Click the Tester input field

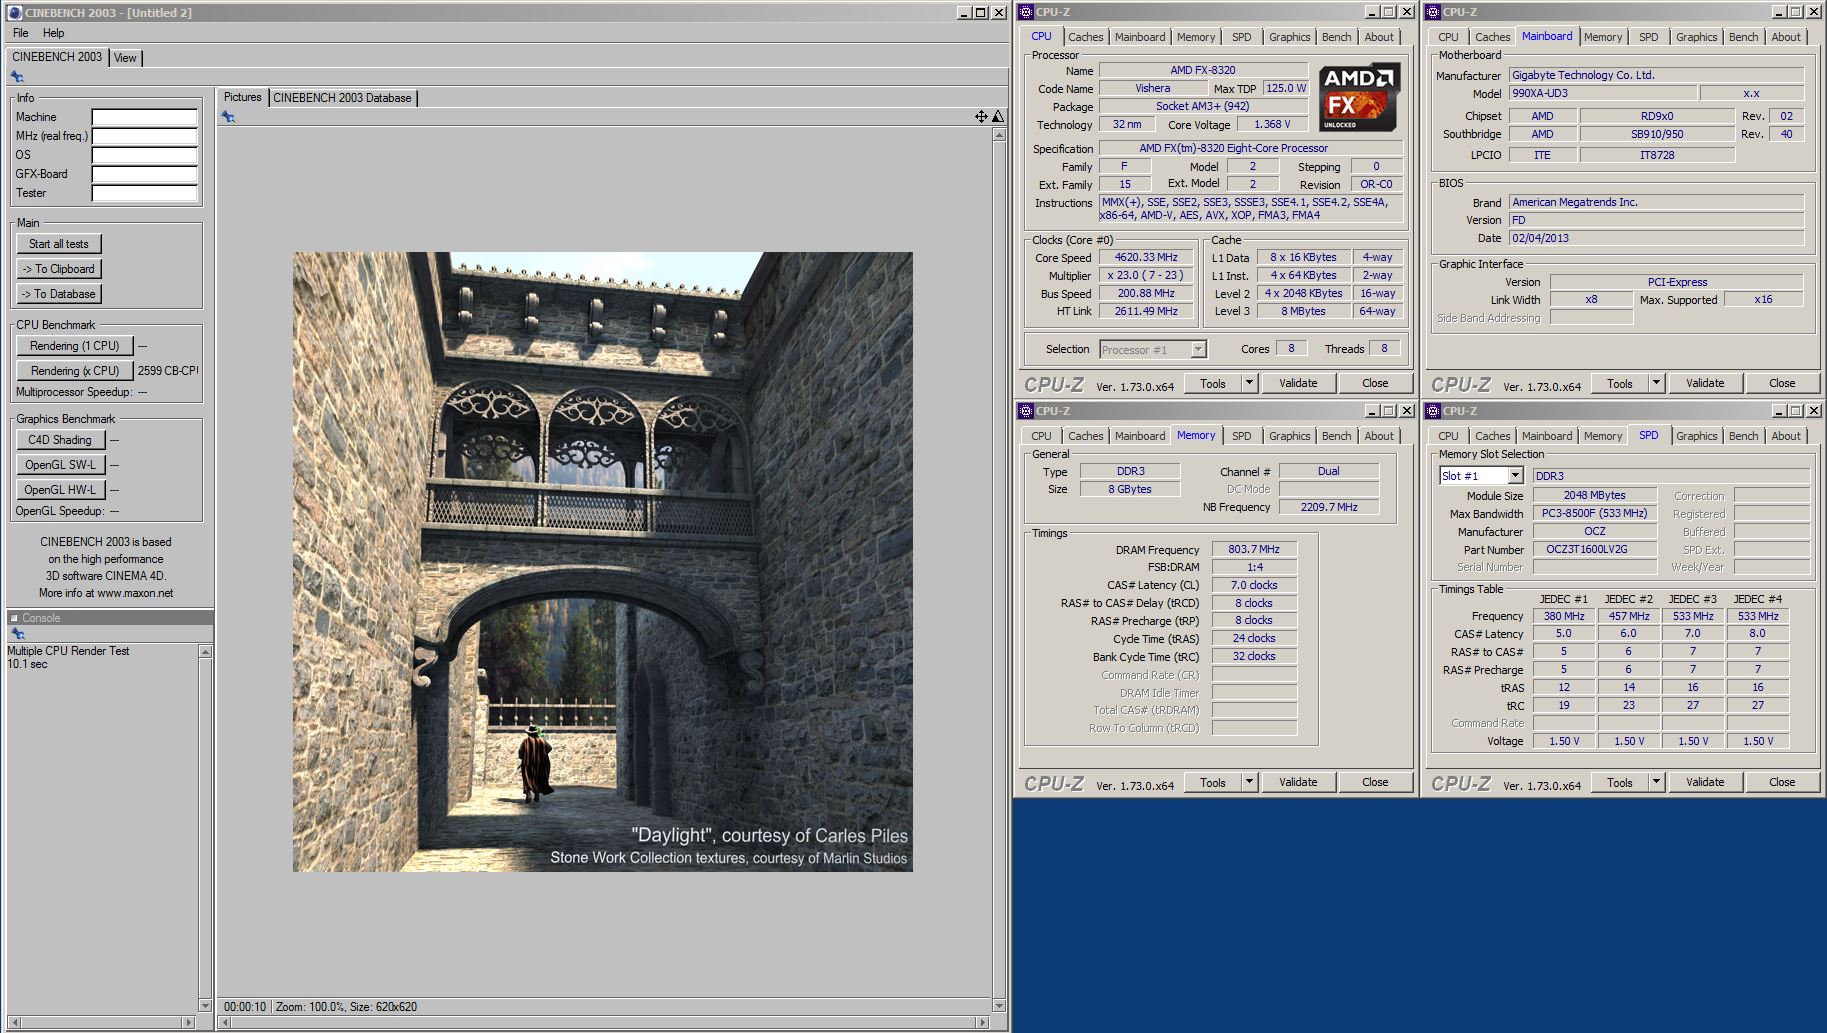[x=145, y=193]
